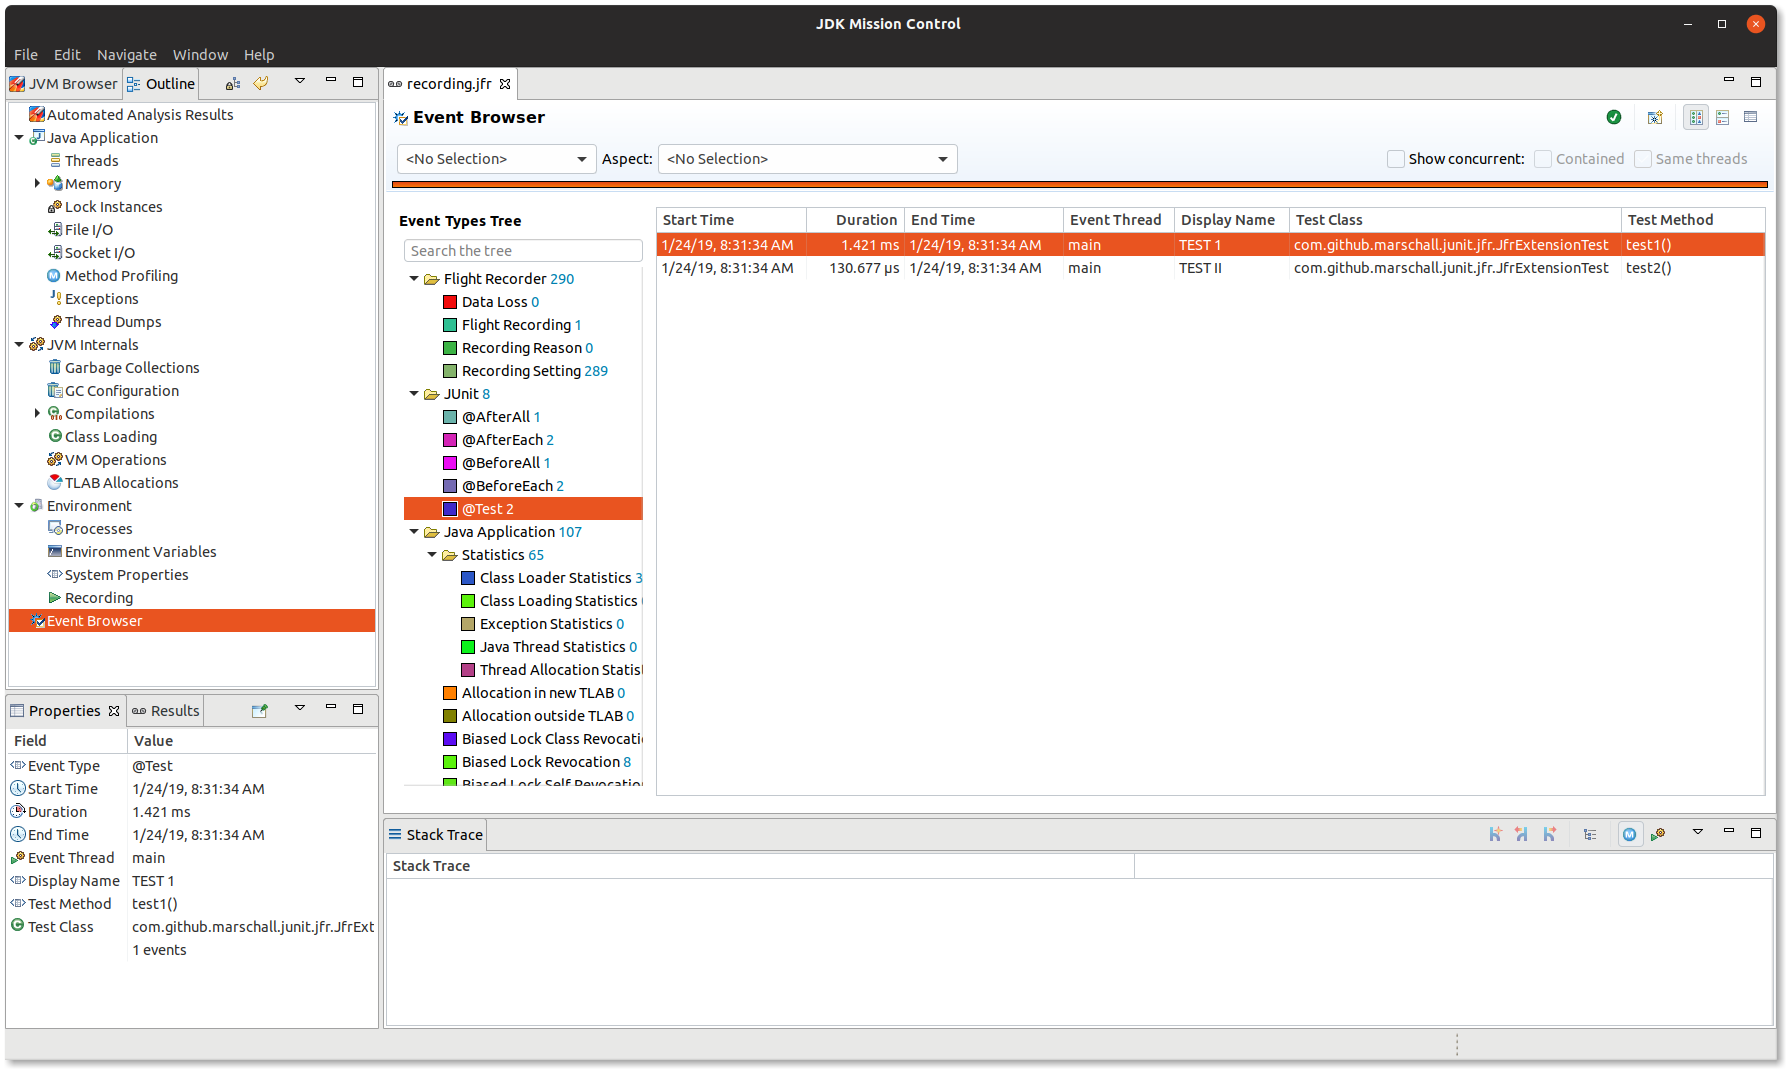Image resolution: width=1786 pixels, height=1069 pixels.
Task: Click the next frame group icon in Stack Trace
Action: (1549, 834)
